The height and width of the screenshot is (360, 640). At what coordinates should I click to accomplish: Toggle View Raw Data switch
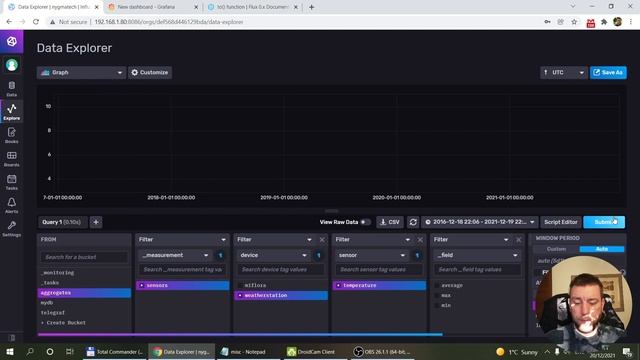click(364, 222)
